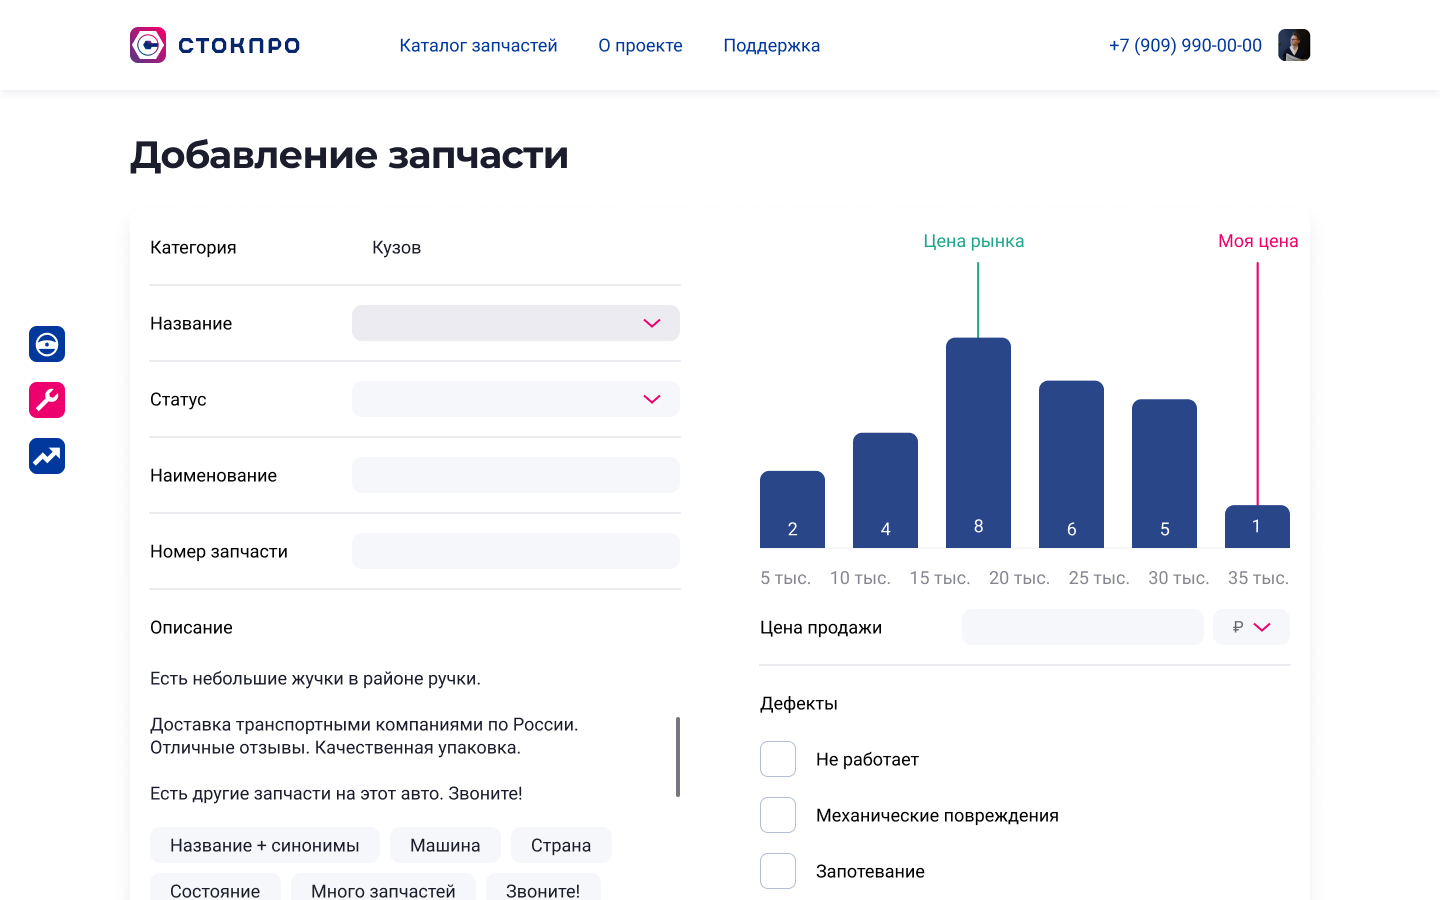Click the СТОКПРО logo icon

click(x=148, y=45)
